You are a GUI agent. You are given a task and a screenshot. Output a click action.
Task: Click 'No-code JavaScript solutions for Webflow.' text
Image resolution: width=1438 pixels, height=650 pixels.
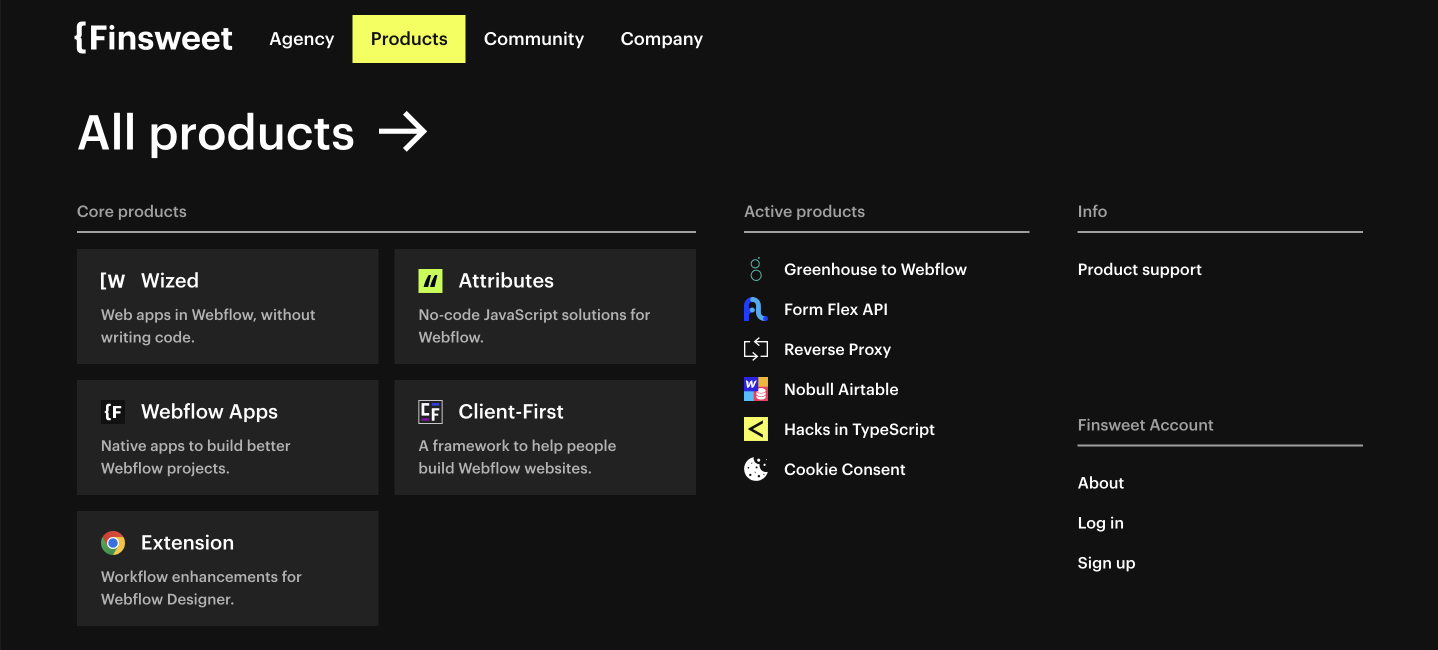click(x=534, y=326)
